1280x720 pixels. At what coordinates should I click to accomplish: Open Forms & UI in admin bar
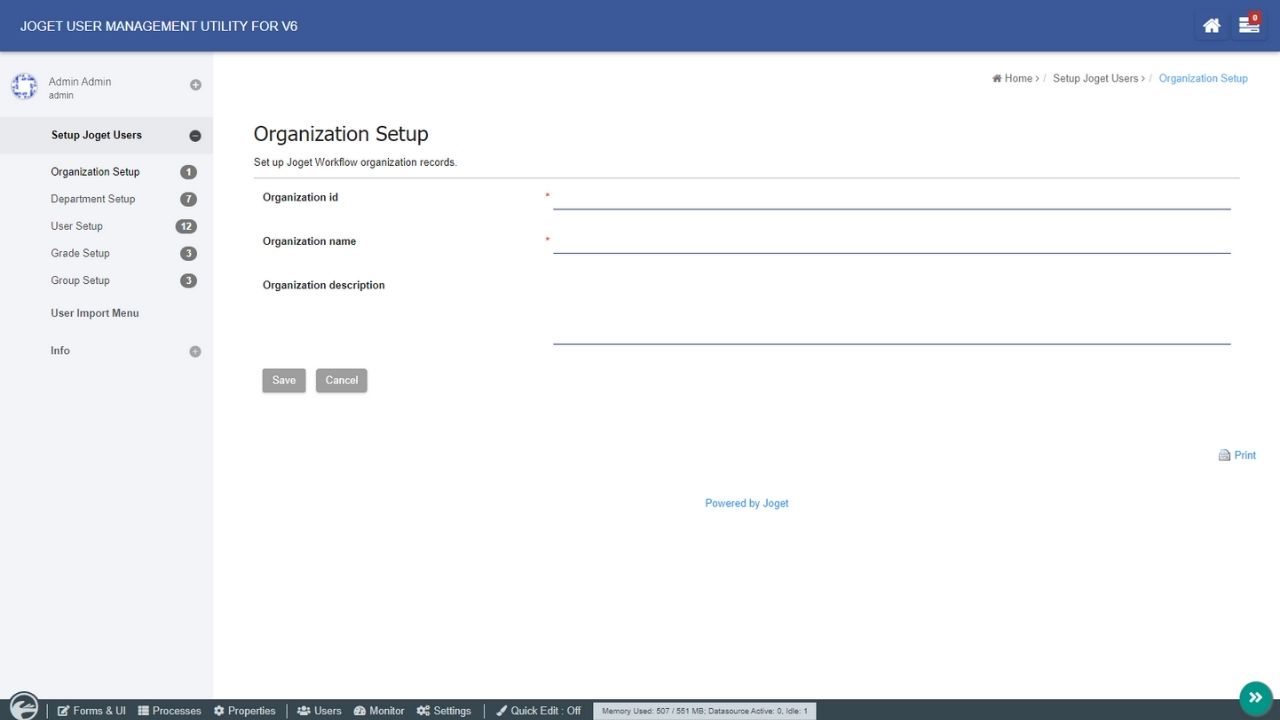(92, 711)
